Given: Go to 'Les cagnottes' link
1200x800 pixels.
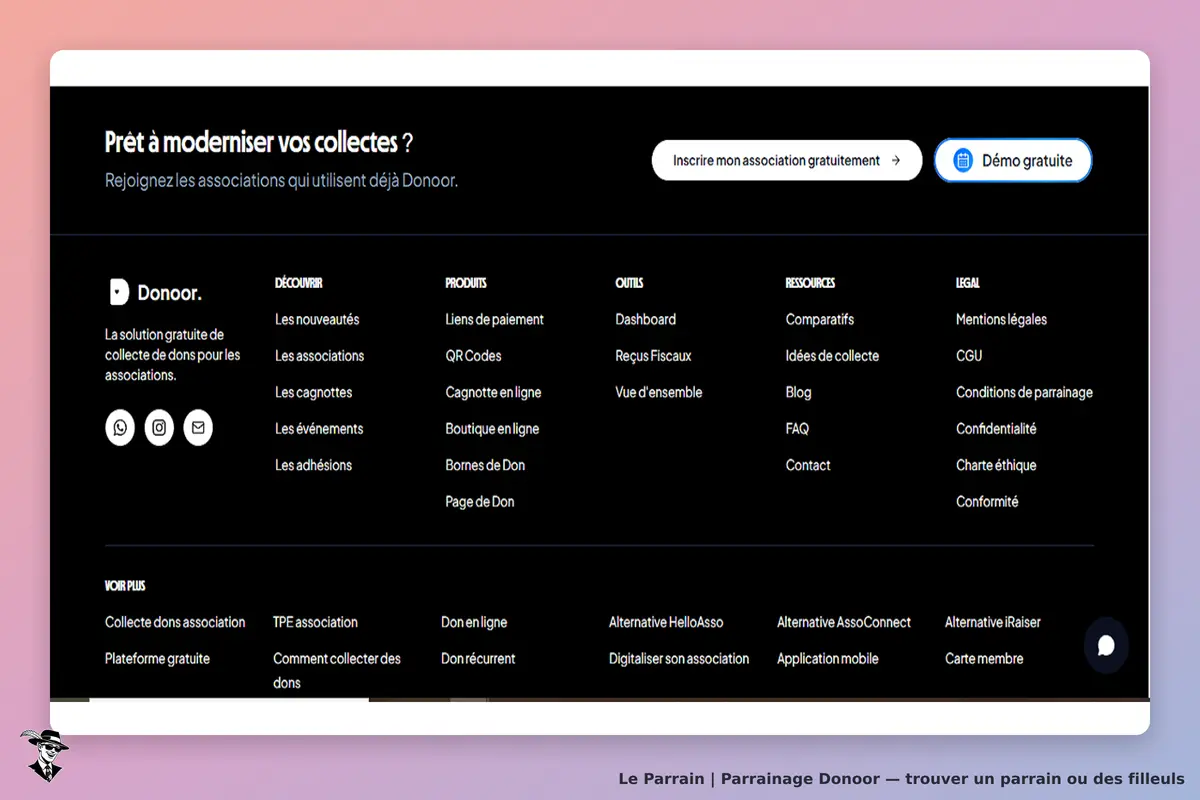Looking at the screenshot, I should 314,393.
